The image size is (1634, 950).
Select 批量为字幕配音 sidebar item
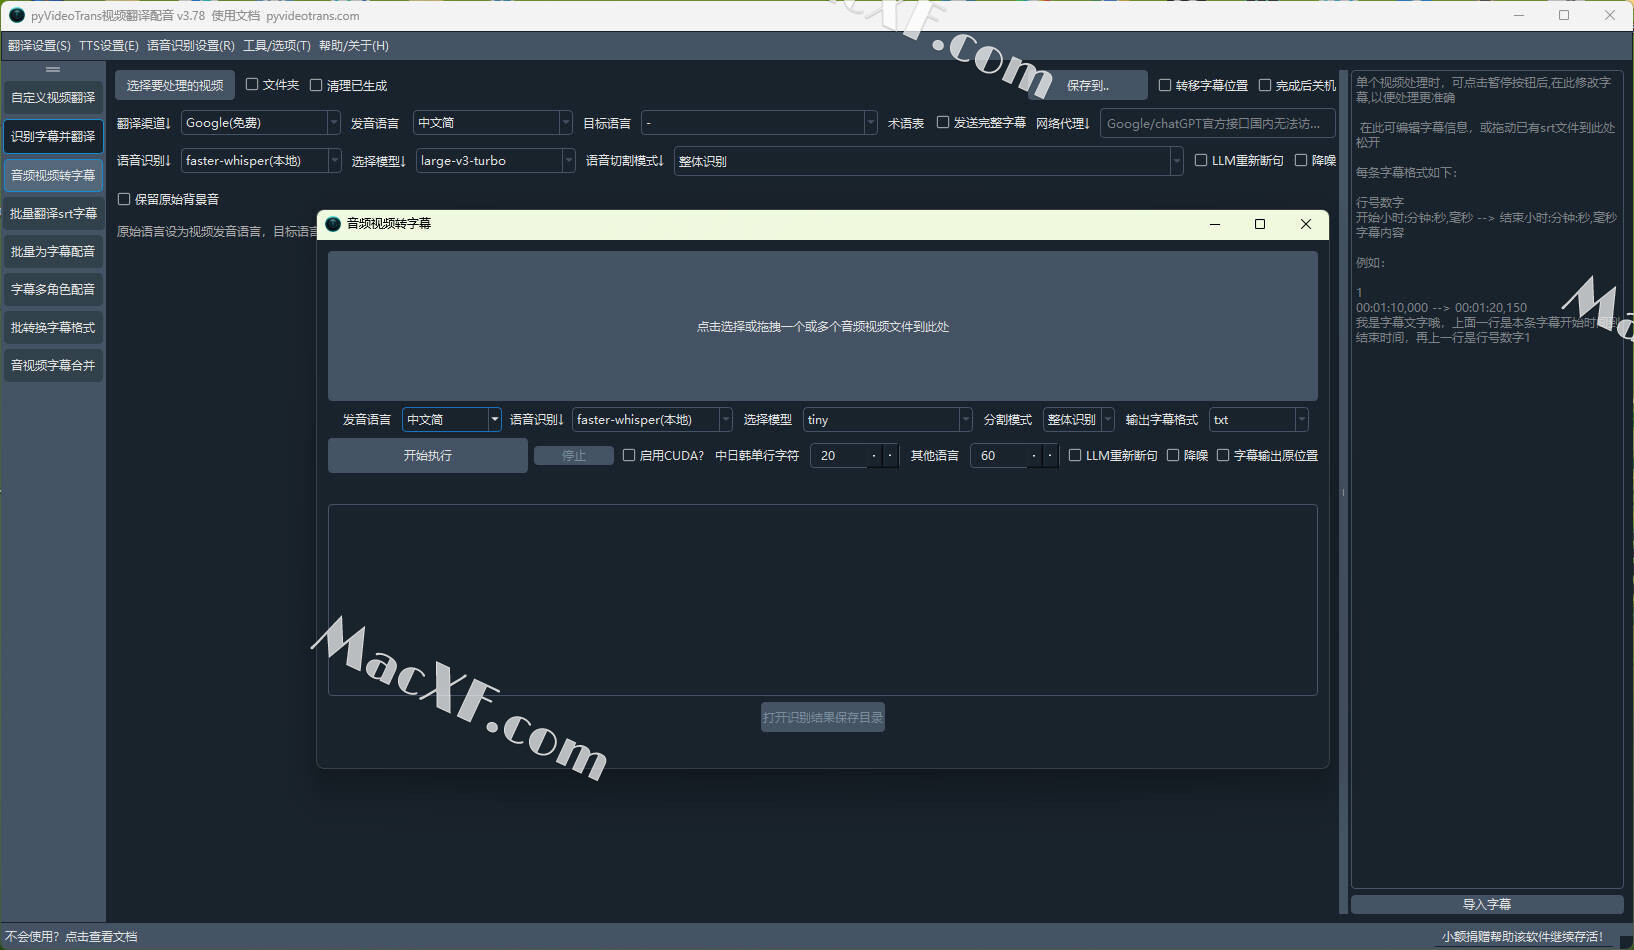[x=53, y=251]
